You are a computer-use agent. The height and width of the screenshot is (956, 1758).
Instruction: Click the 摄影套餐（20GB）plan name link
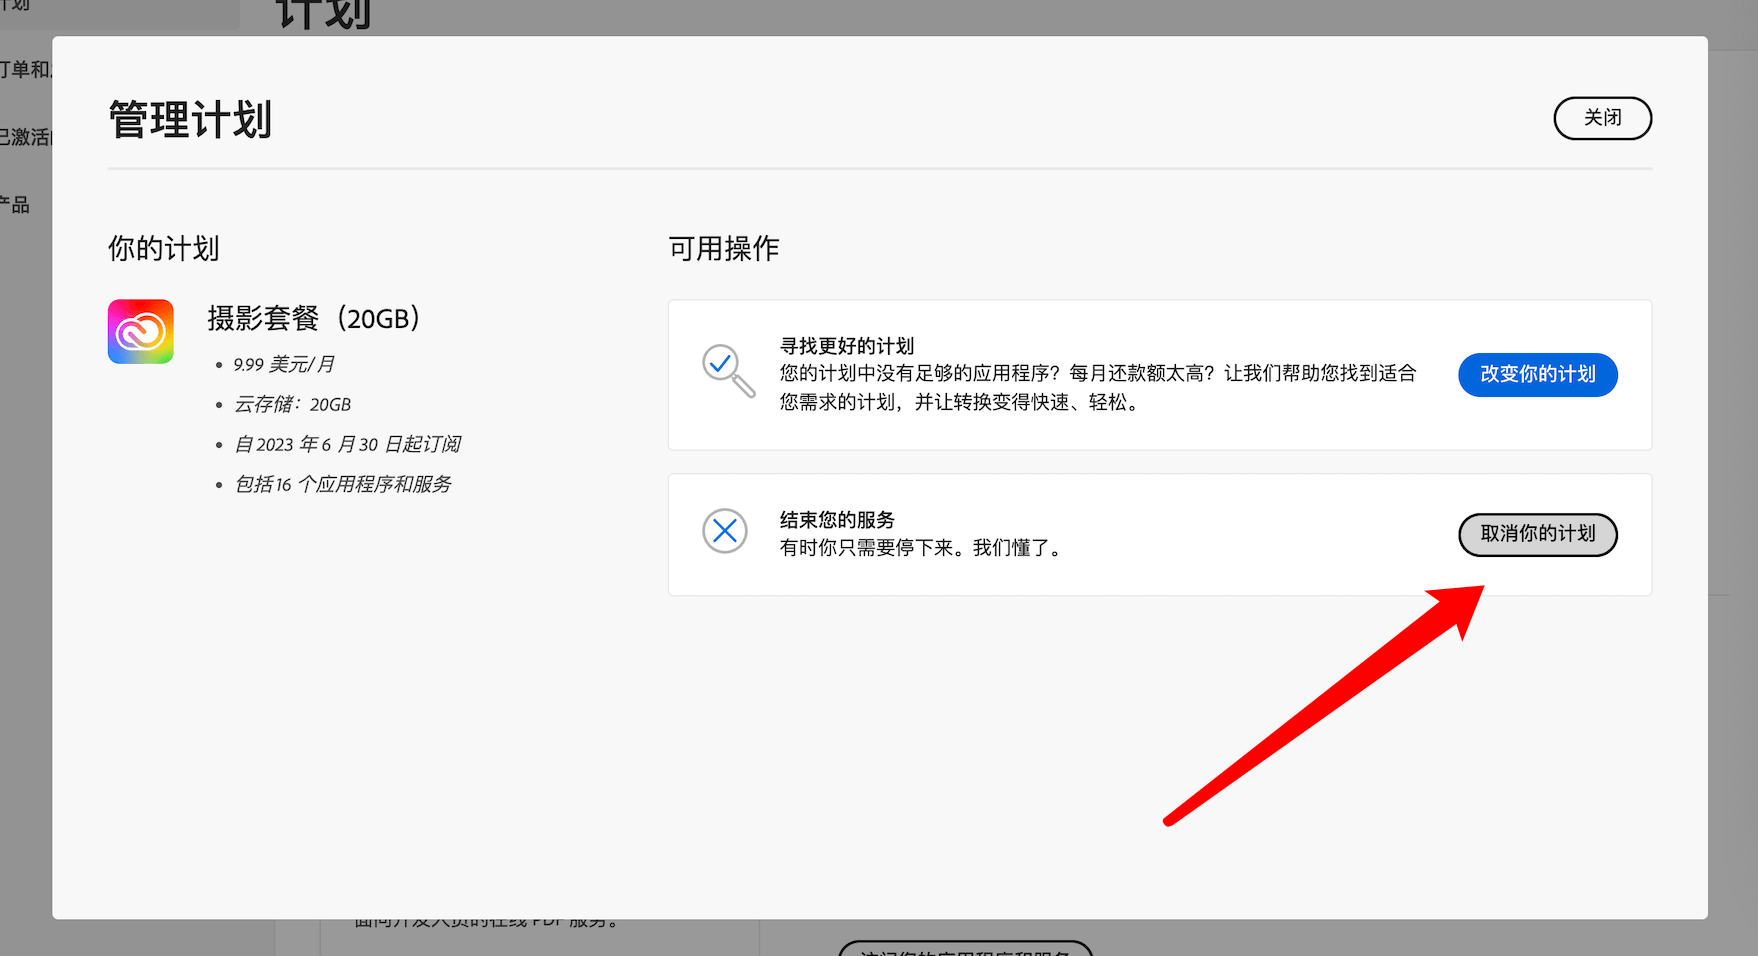tap(315, 318)
